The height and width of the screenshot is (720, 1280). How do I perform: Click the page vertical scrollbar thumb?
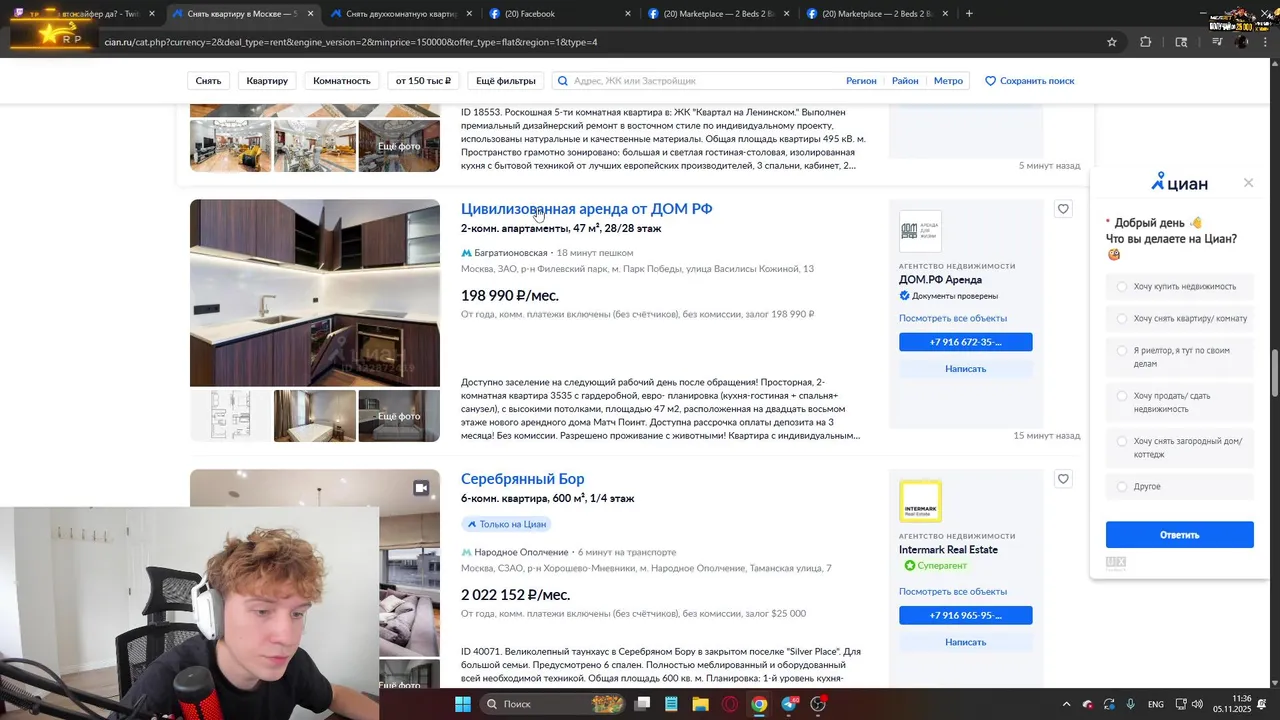tap(1274, 374)
